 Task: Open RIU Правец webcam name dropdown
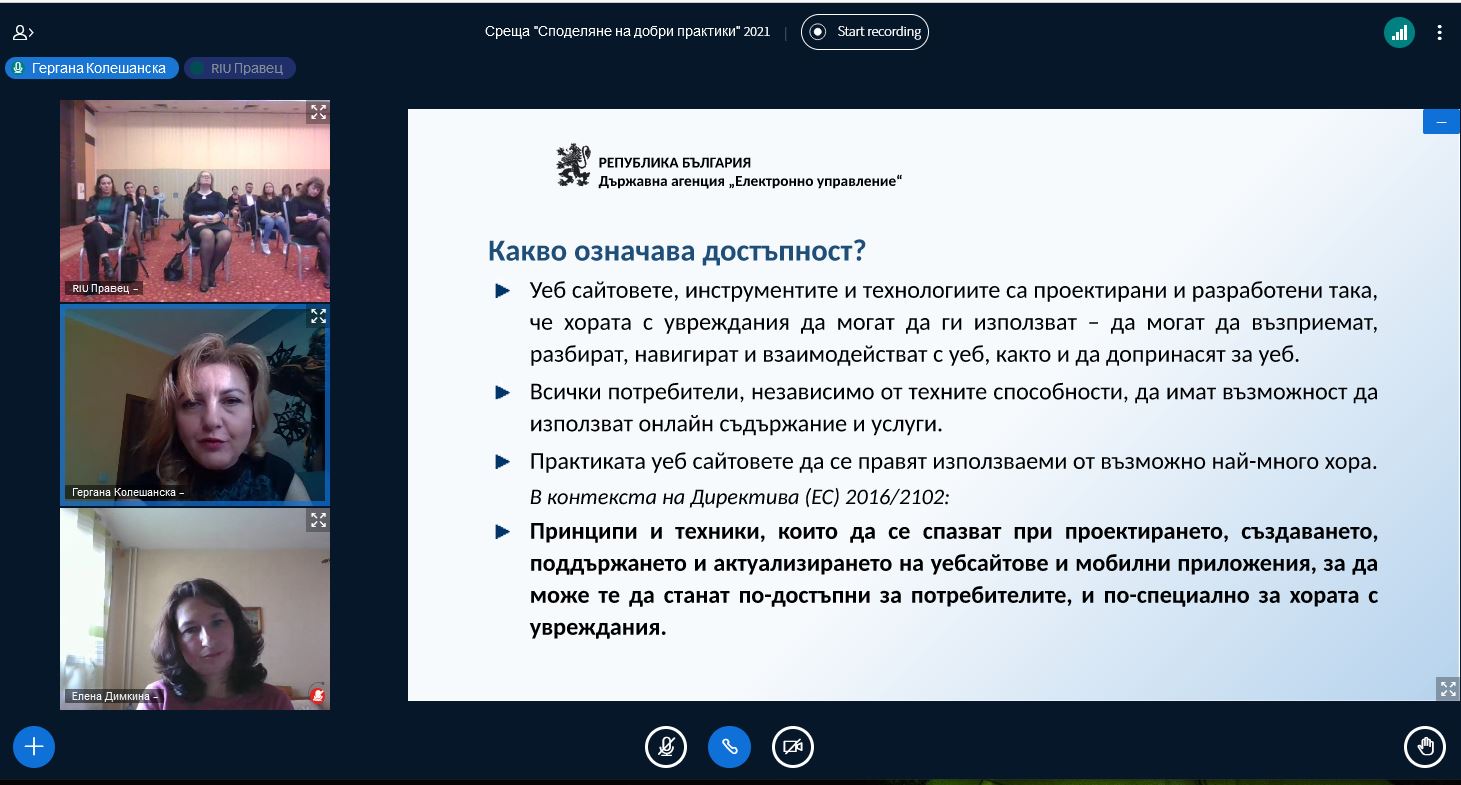[105, 288]
